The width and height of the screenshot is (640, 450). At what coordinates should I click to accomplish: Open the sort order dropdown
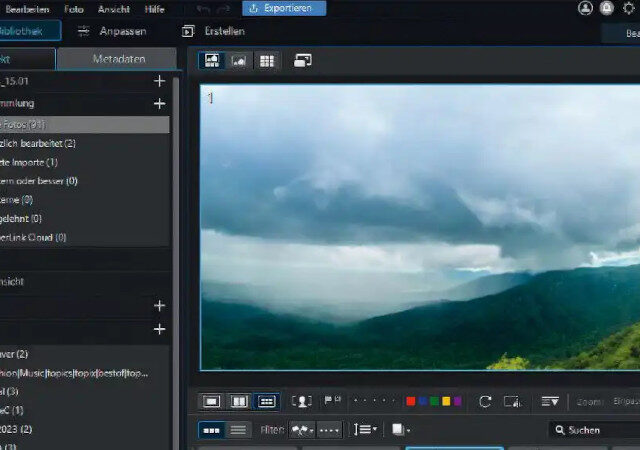coord(365,430)
